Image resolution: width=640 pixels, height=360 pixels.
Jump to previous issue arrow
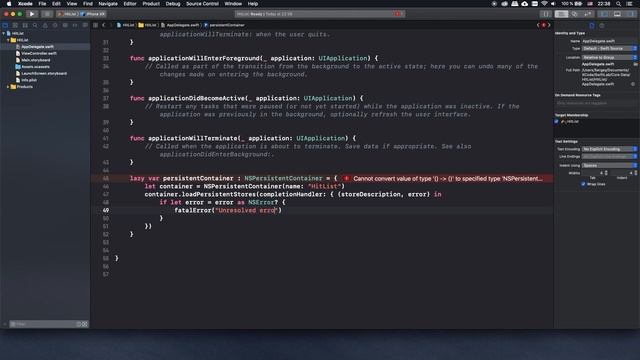(538, 25)
